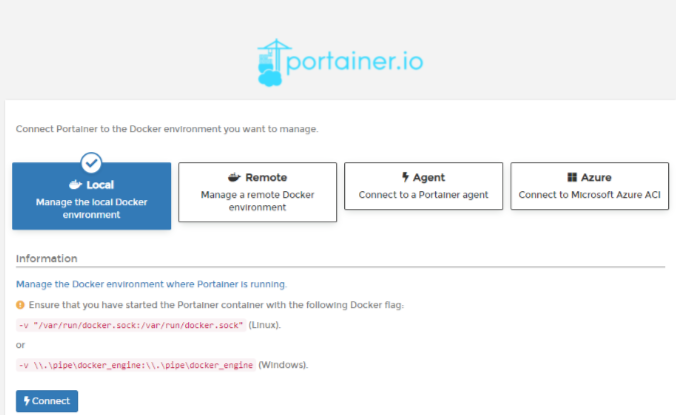This screenshot has height=415, width=676.
Task: Click the Windows logo icon beside Azure
Action: pos(572,177)
